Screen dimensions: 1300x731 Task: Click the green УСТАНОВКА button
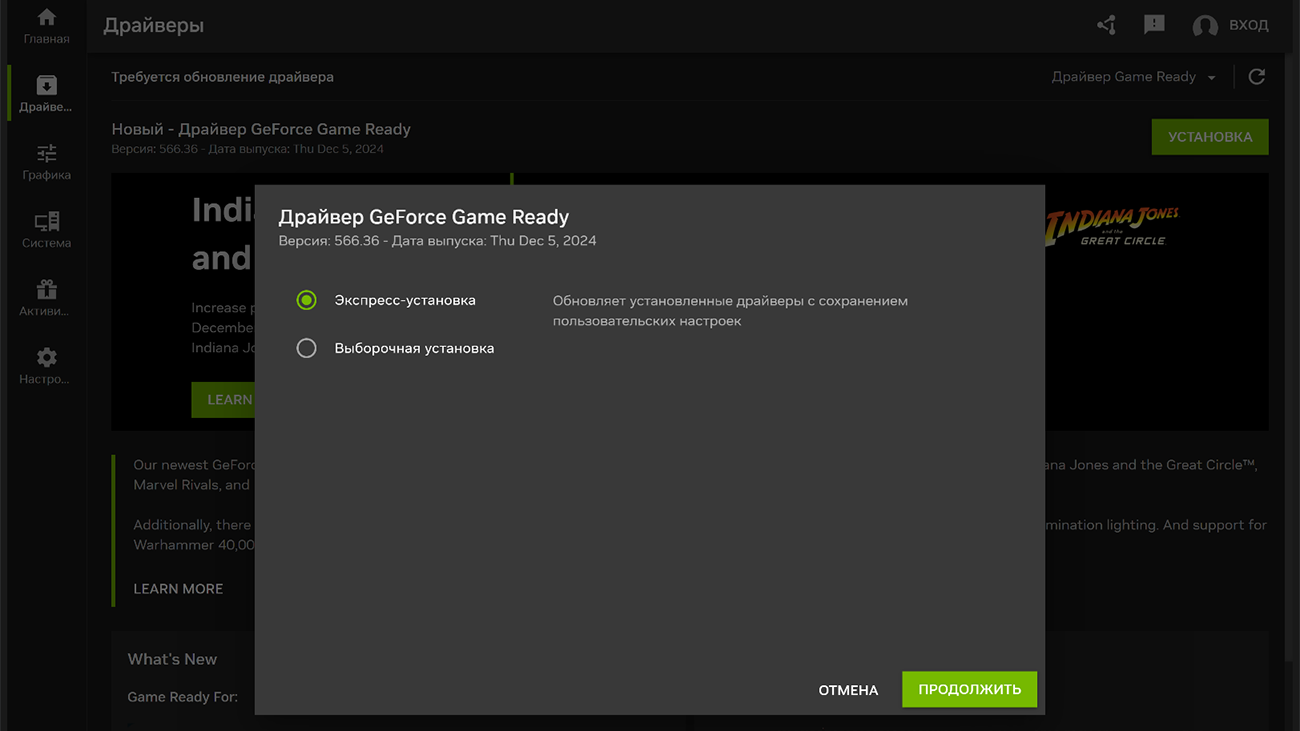[x=1210, y=137]
